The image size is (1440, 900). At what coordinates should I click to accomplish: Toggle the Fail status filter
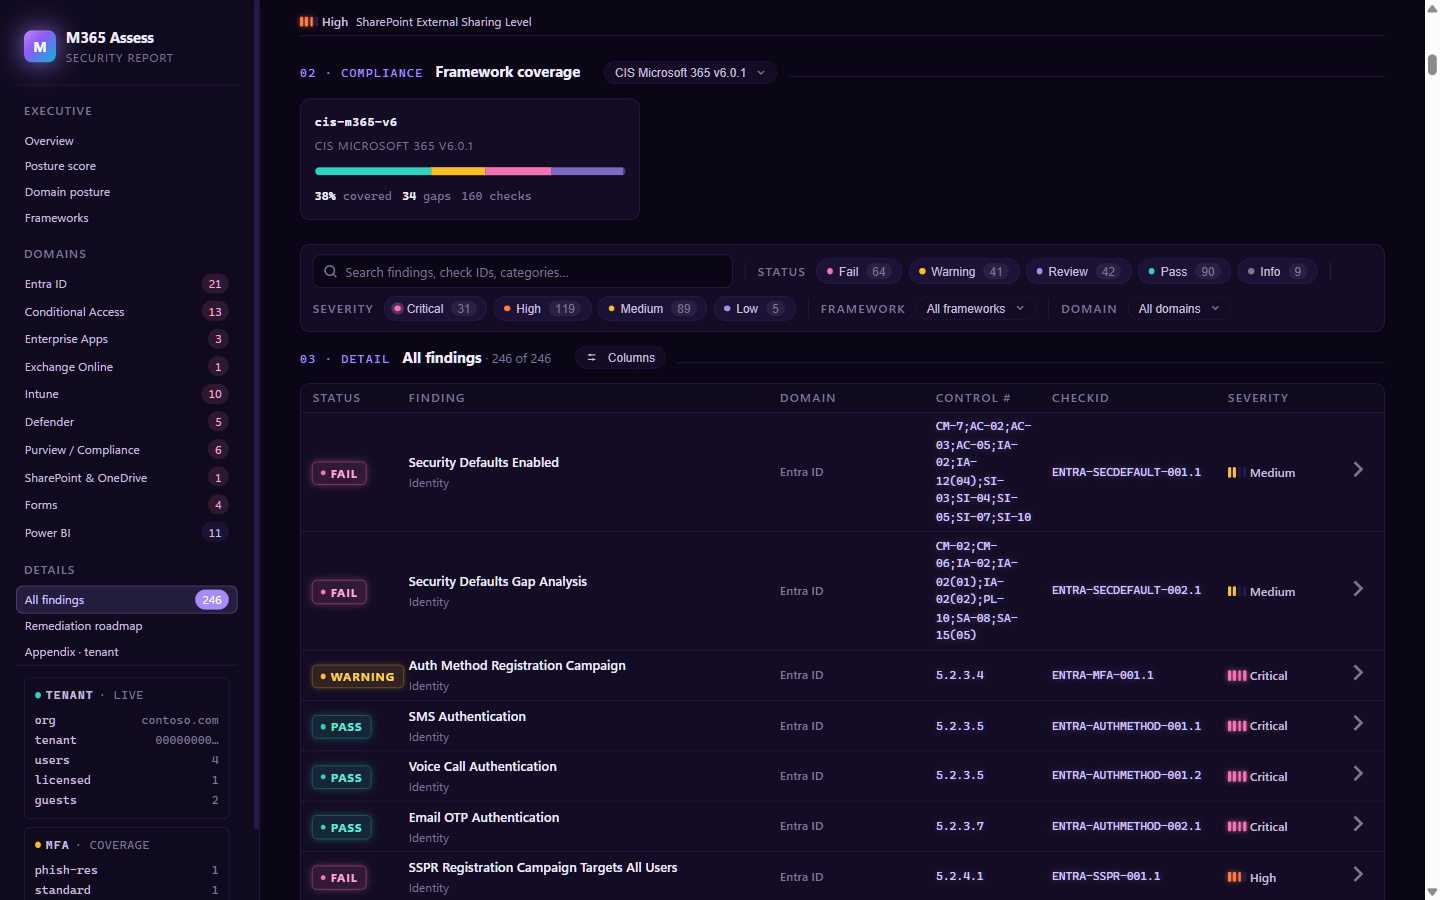click(859, 271)
